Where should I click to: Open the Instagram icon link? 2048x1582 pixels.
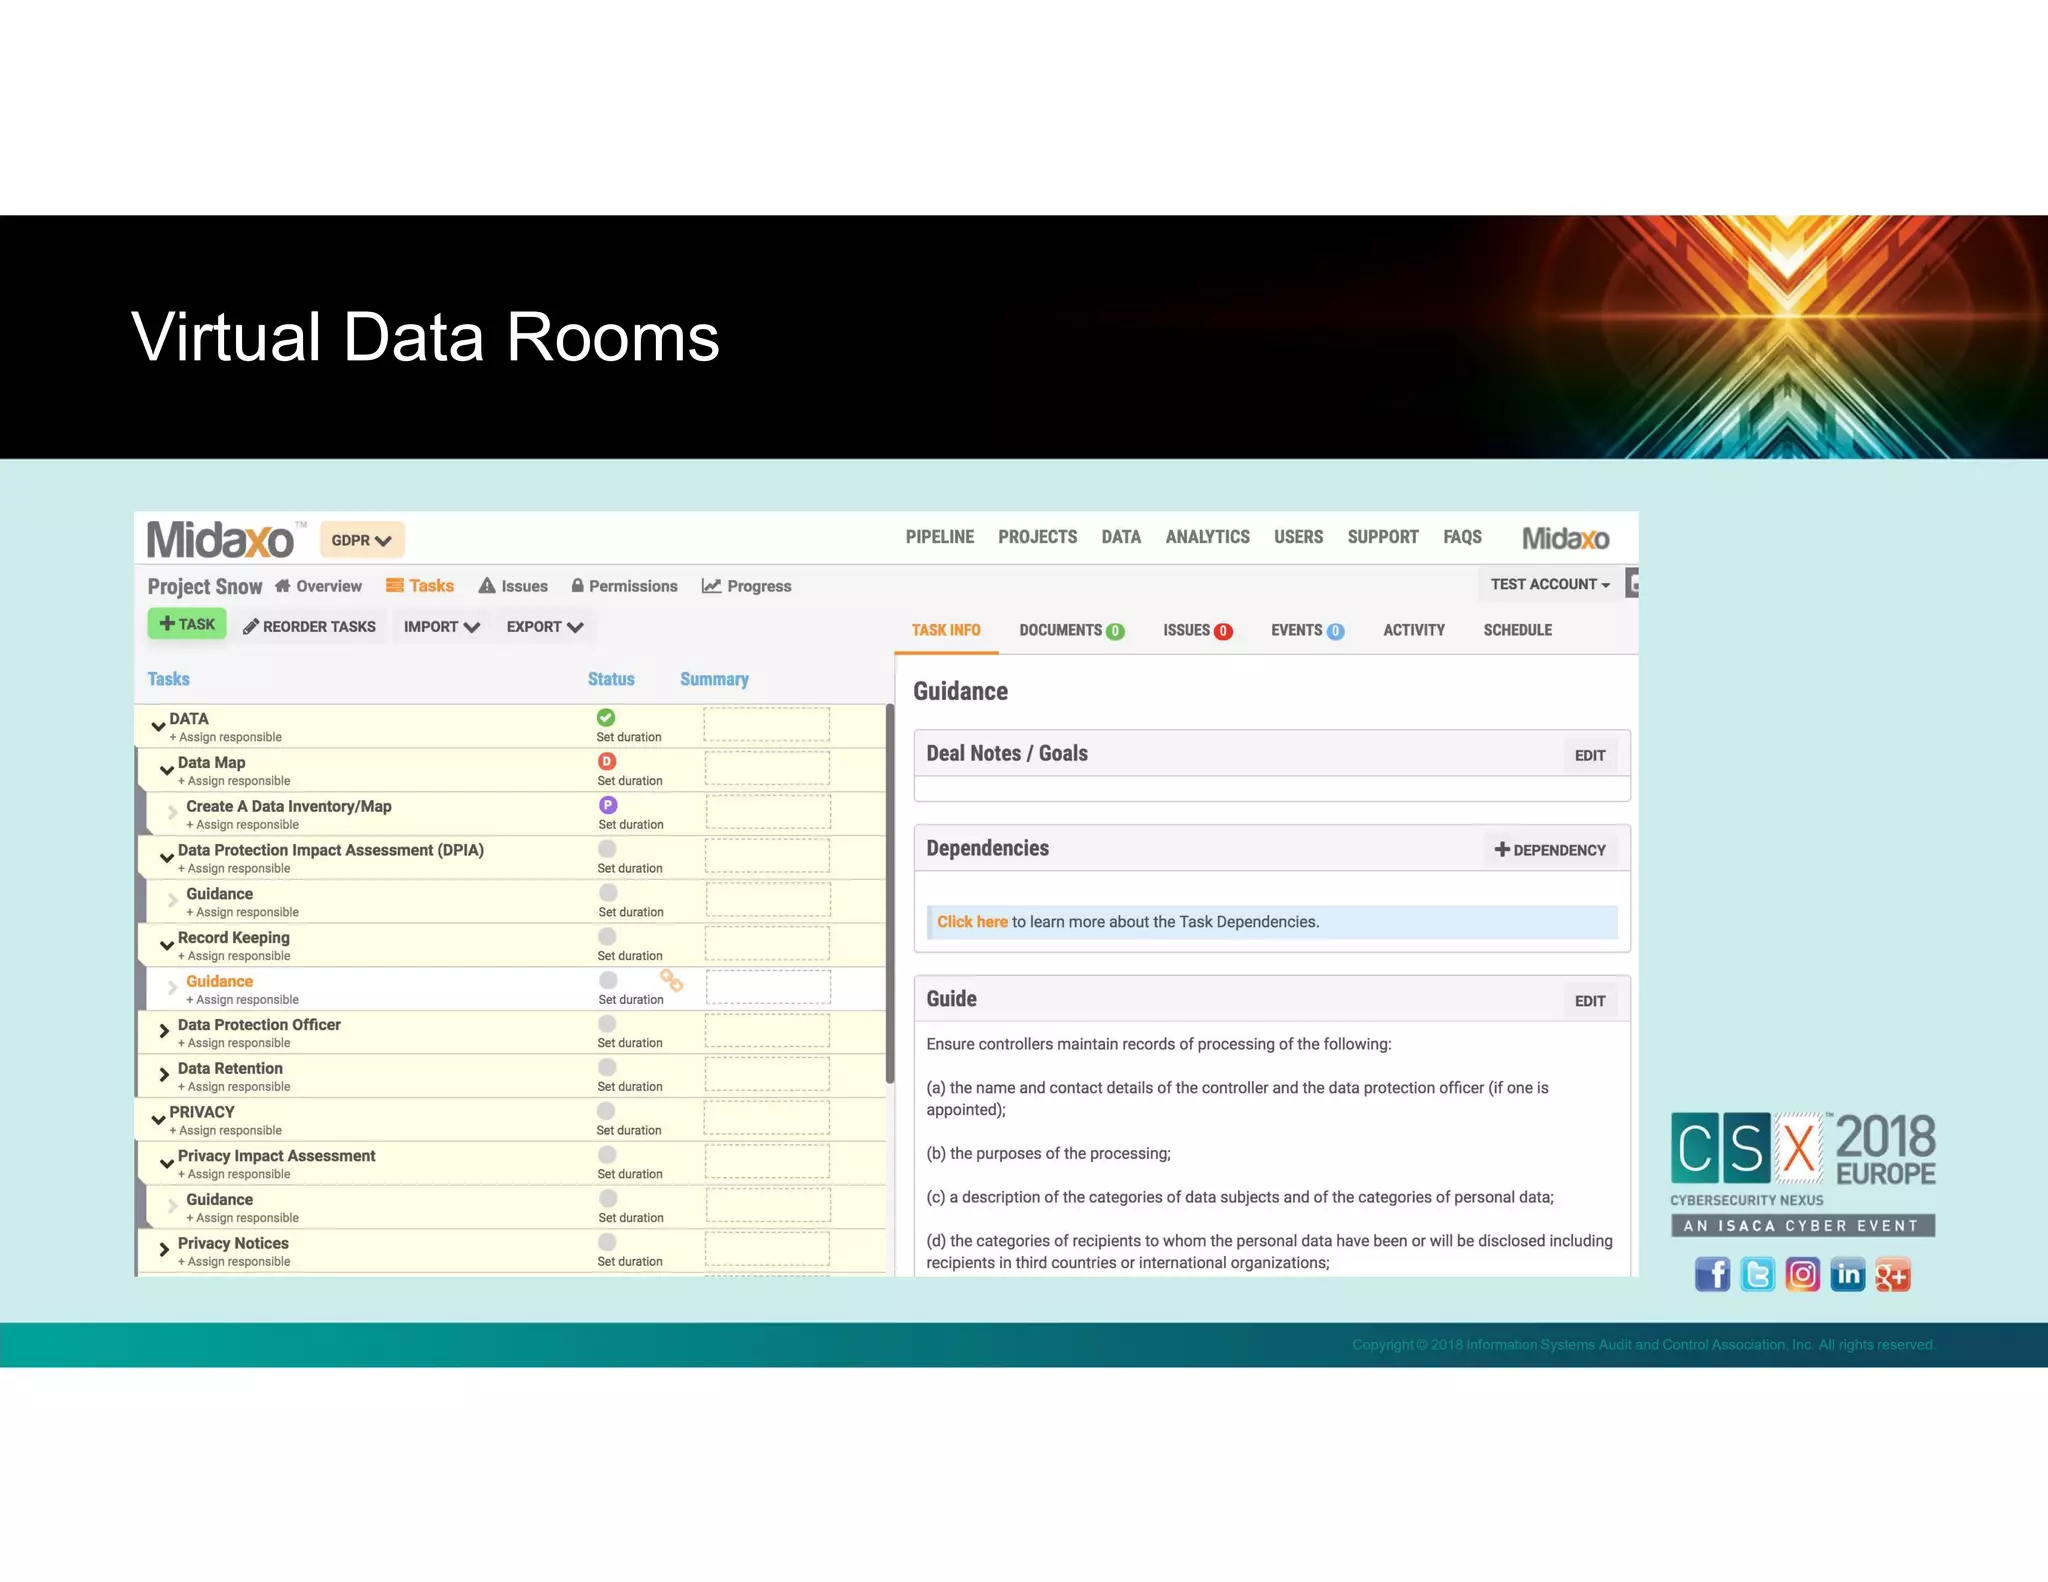pyautogui.click(x=1802, y=1274)
